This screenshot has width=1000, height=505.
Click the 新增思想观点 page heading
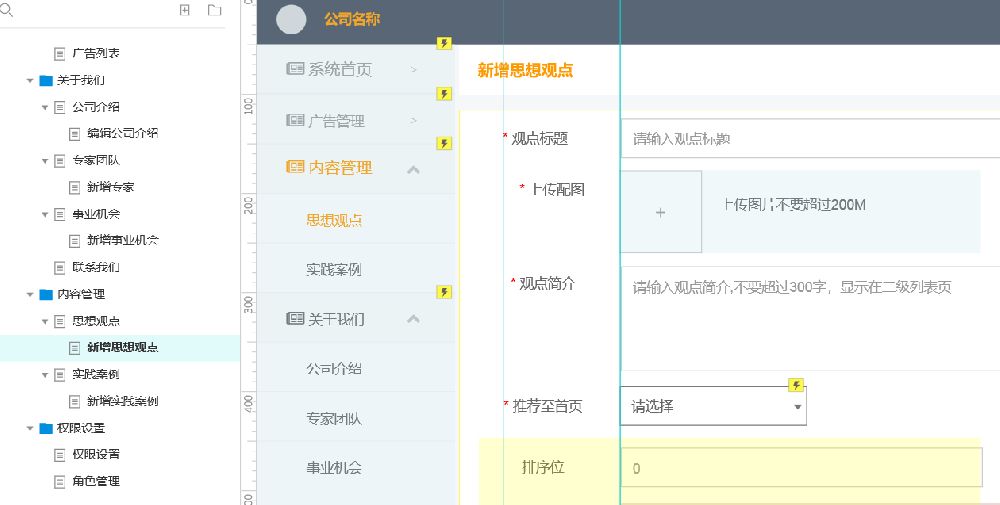(525, 70)
